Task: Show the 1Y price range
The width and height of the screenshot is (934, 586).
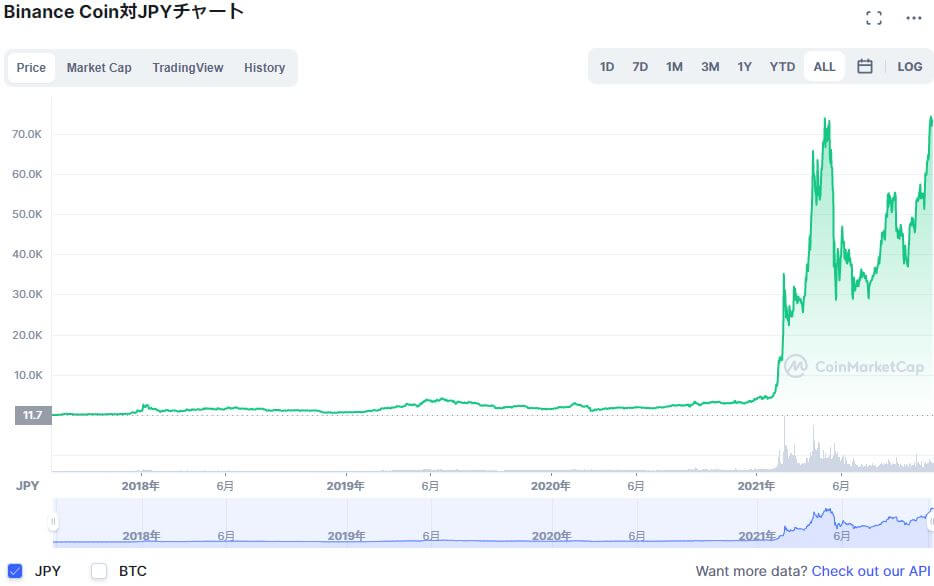Action: (x=745, y=67)
